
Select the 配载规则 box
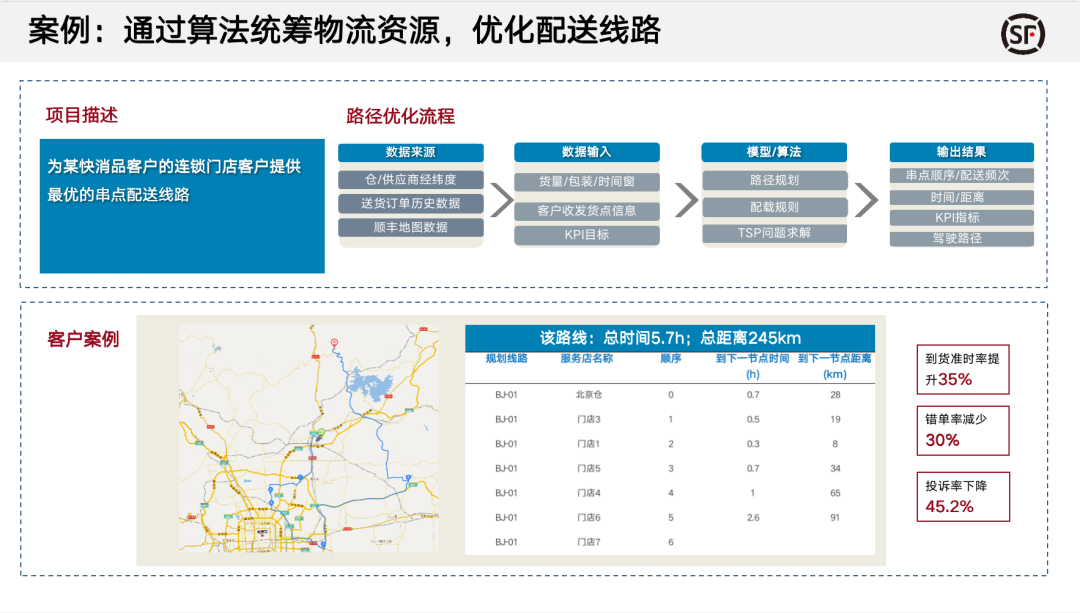click(774, 207)
